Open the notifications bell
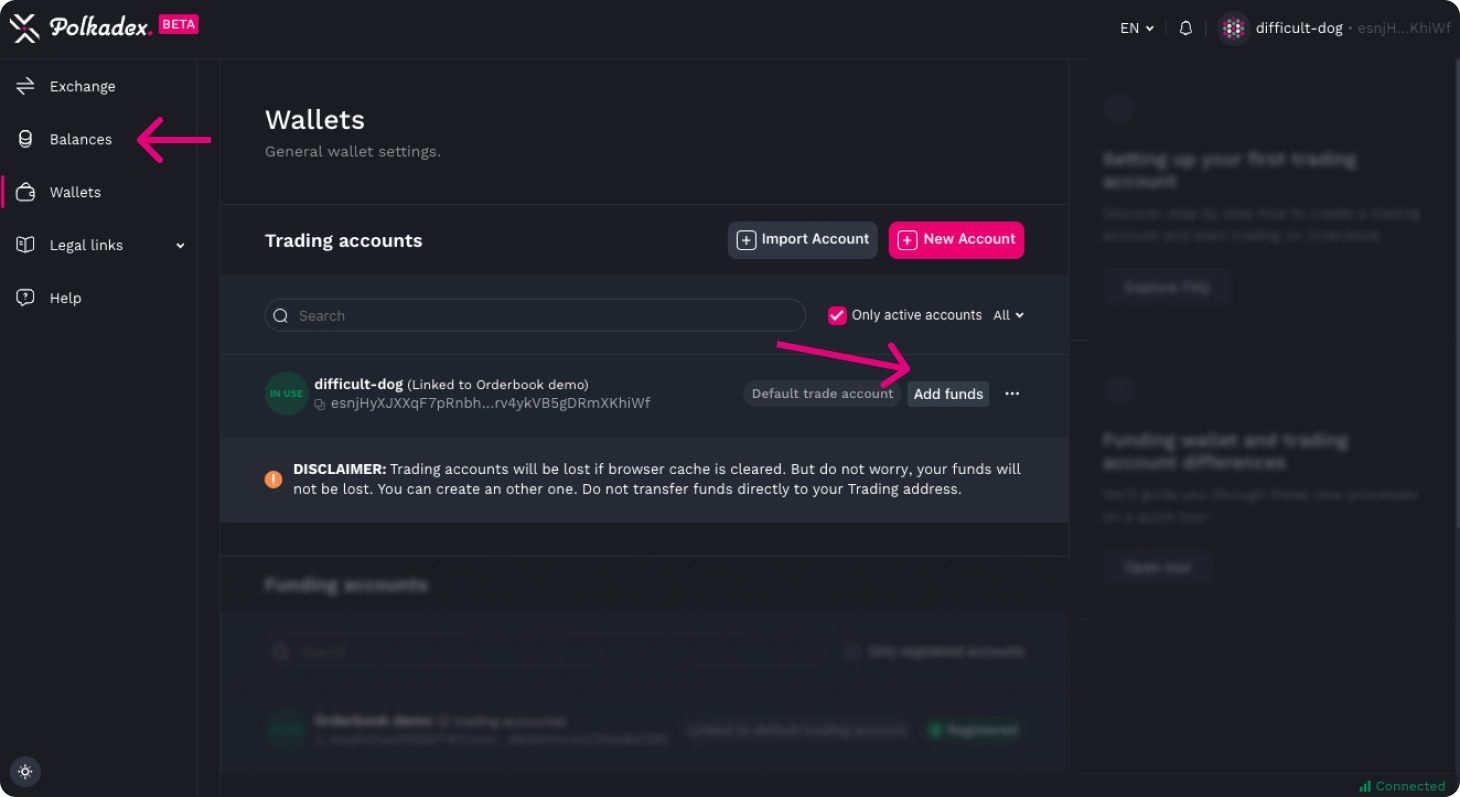This screenshot has height=797, width=1460. click(x=1185, y=28)
